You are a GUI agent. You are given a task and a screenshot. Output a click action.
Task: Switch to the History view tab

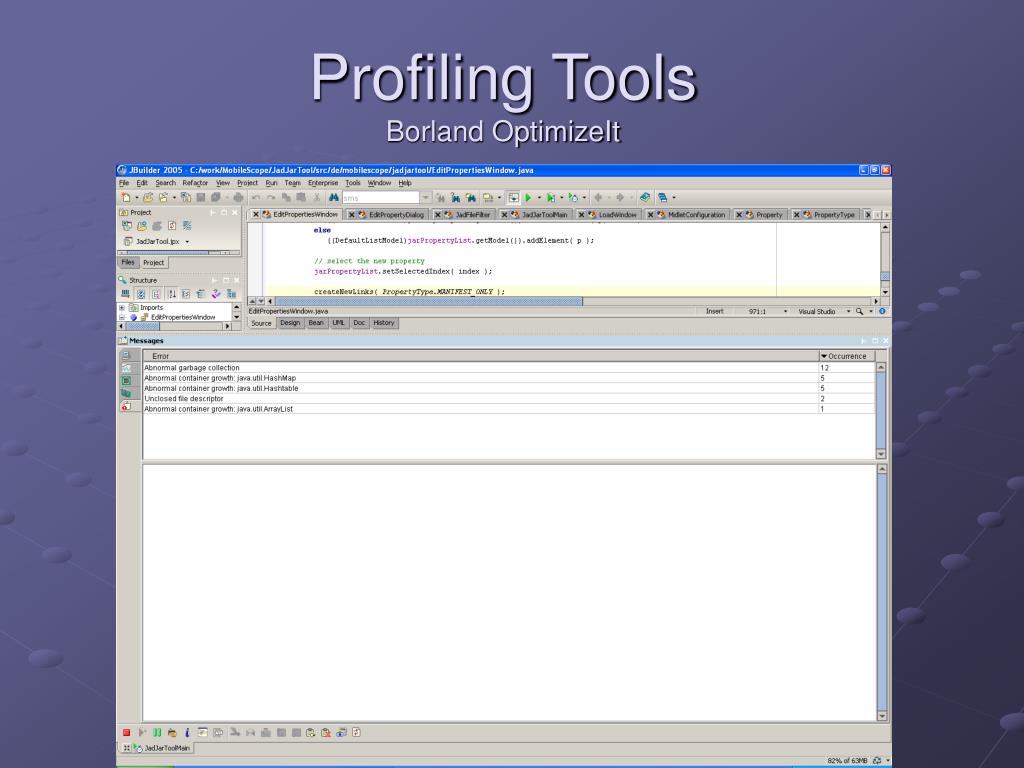tap(384, 323)
